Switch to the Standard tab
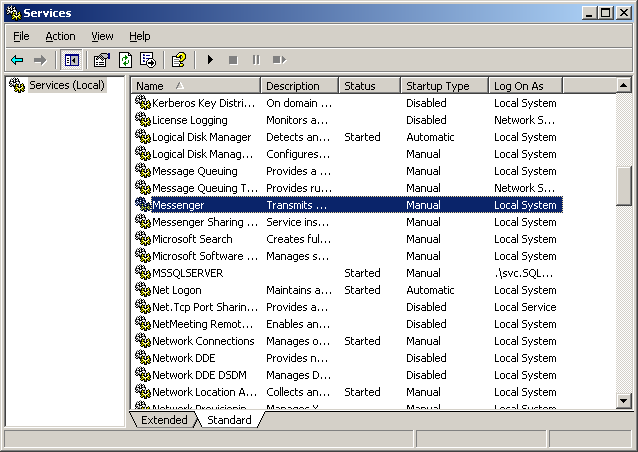 click(229, 420)
